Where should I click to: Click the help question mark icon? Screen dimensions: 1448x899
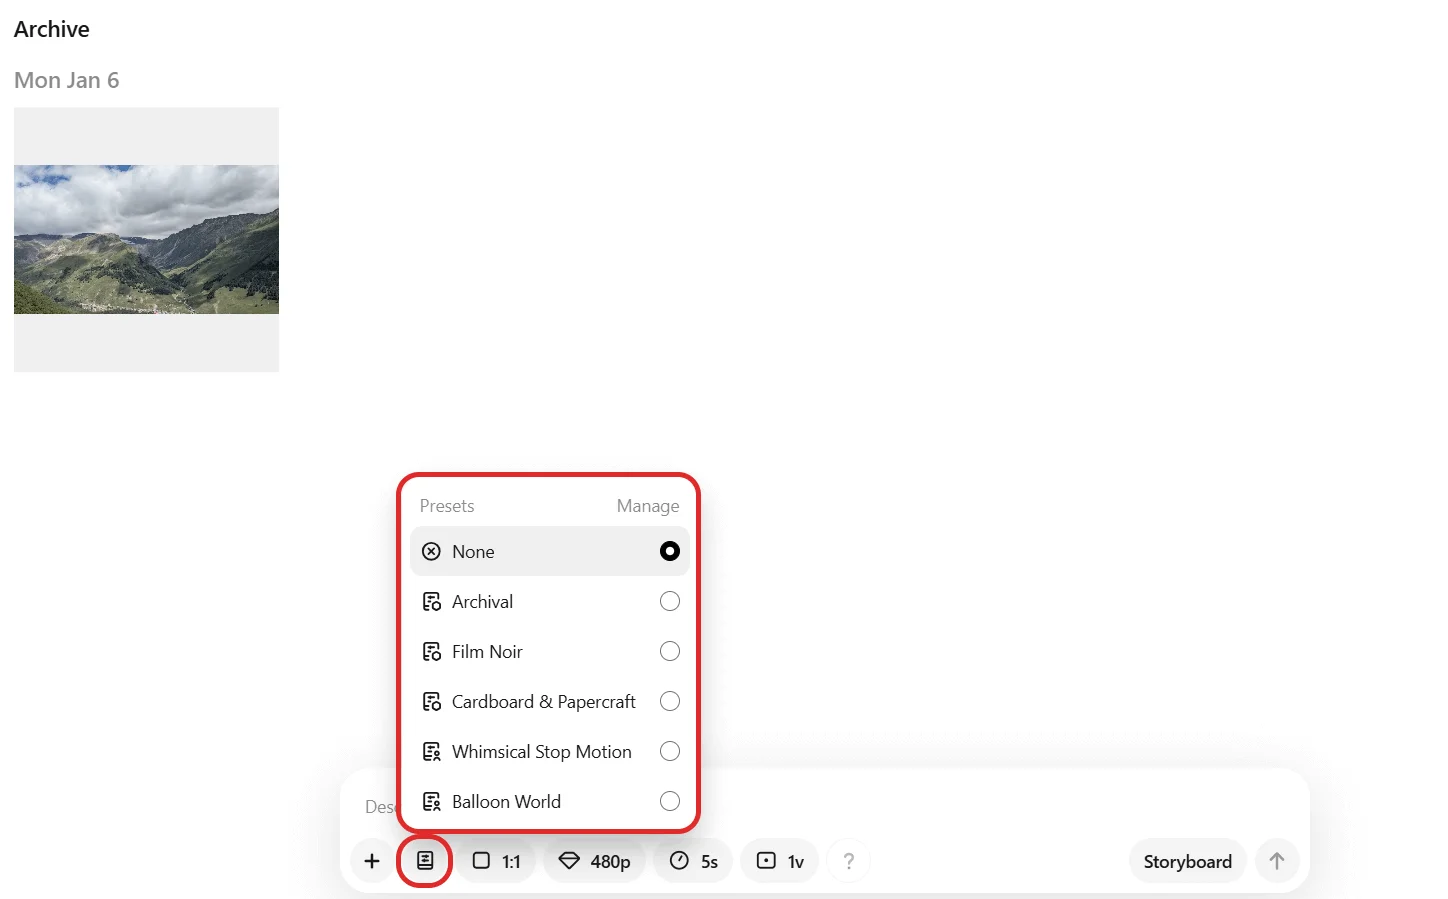point(848,861)
